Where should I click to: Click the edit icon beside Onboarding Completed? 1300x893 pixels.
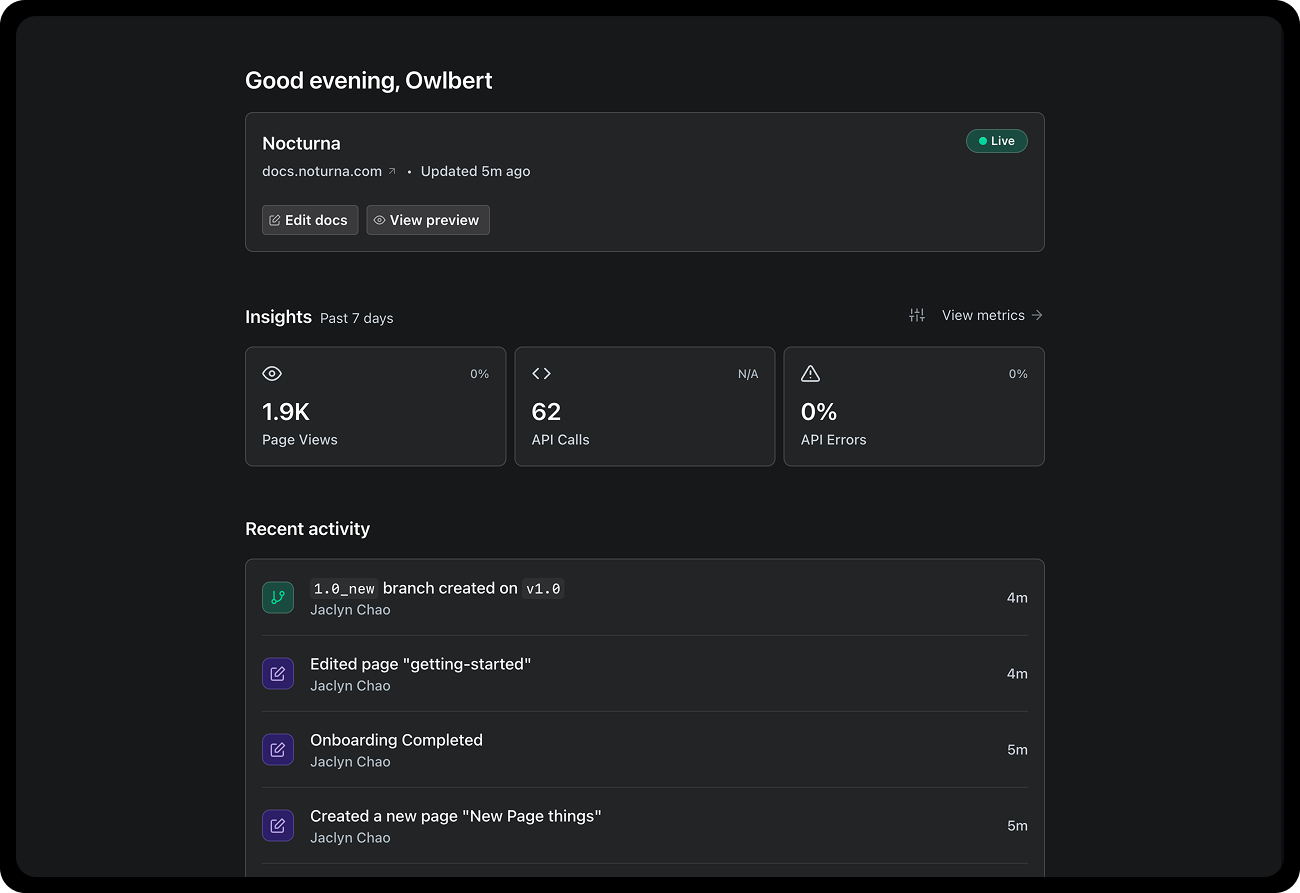pos(278,749)
